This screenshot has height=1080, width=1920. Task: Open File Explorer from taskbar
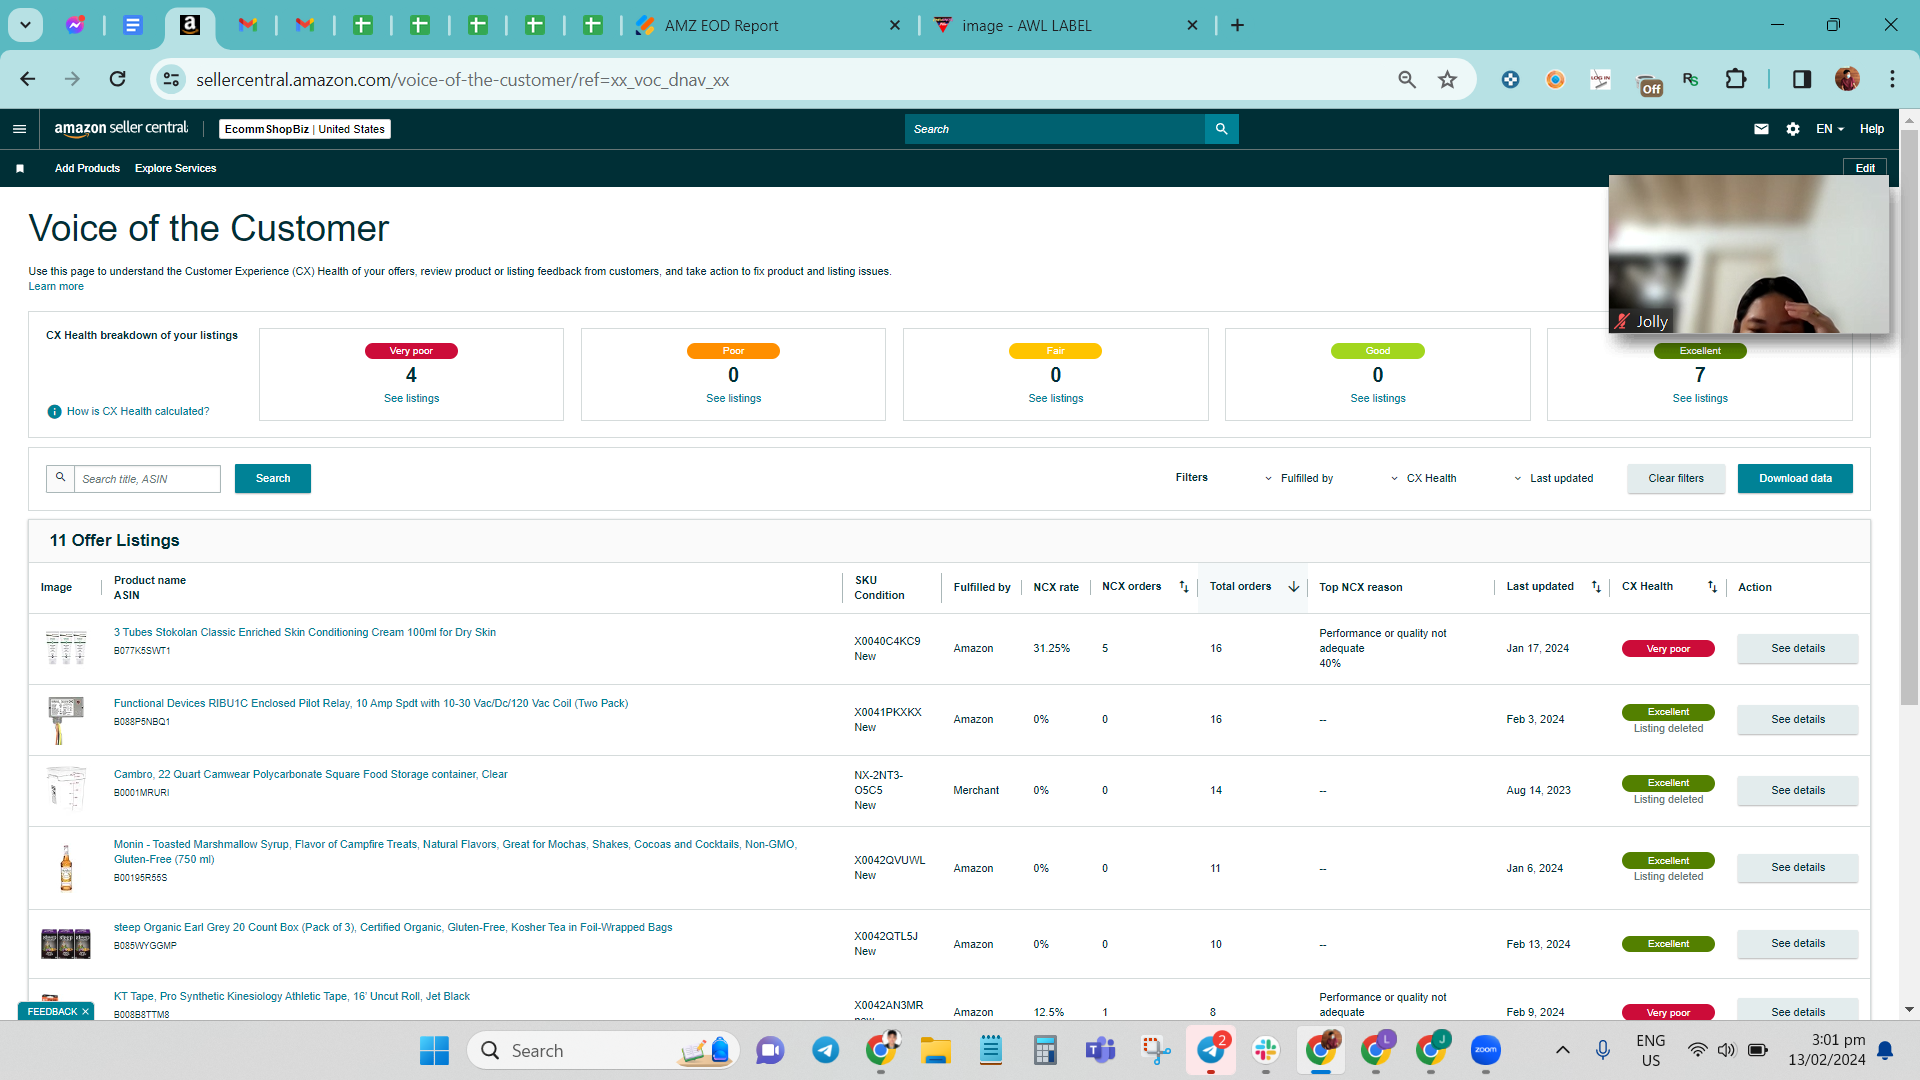[936, 1051]
